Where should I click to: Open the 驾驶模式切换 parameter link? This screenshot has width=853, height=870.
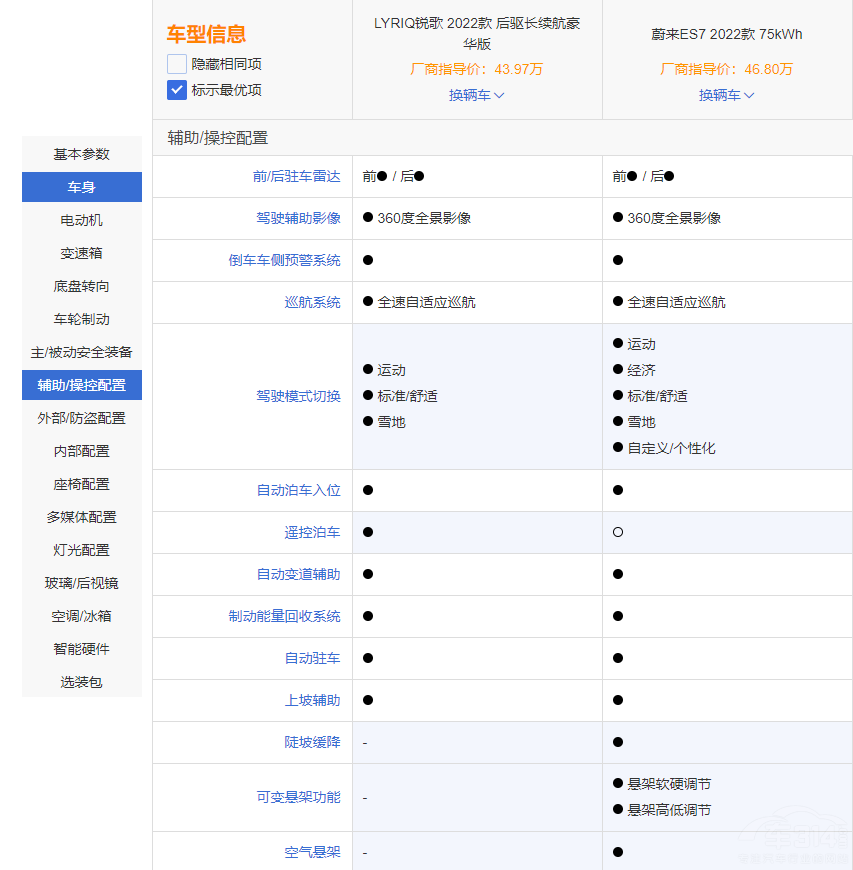(x=298, y=396)
